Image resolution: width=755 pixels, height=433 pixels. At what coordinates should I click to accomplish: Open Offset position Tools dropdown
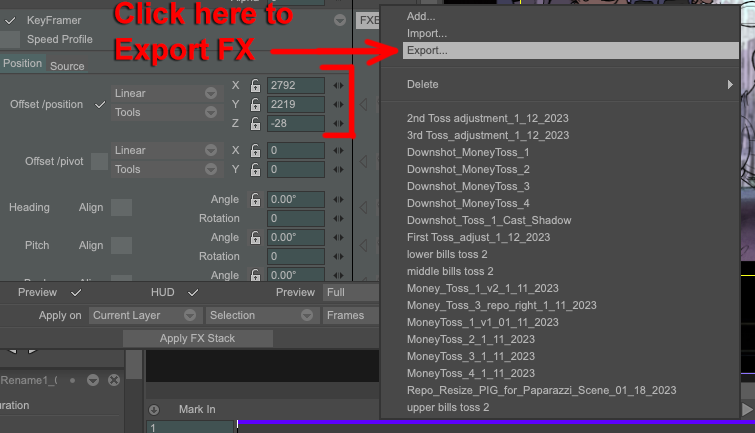point(167,112)
